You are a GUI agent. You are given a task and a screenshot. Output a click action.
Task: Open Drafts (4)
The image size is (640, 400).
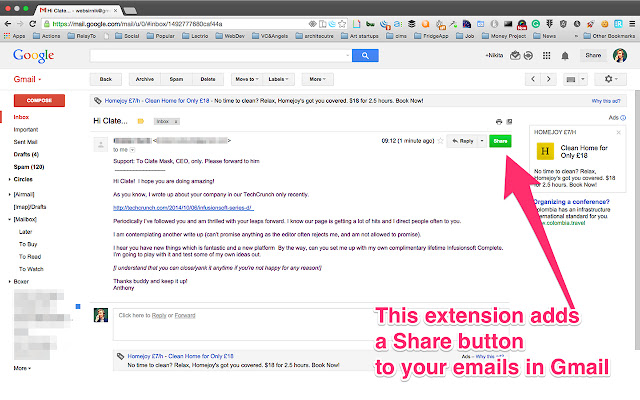26,154
